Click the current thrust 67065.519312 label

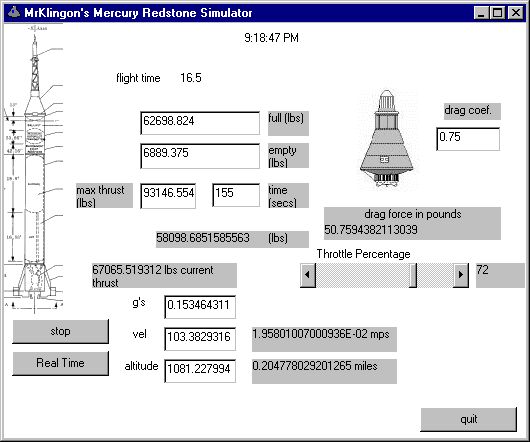[x=164, y=276]
